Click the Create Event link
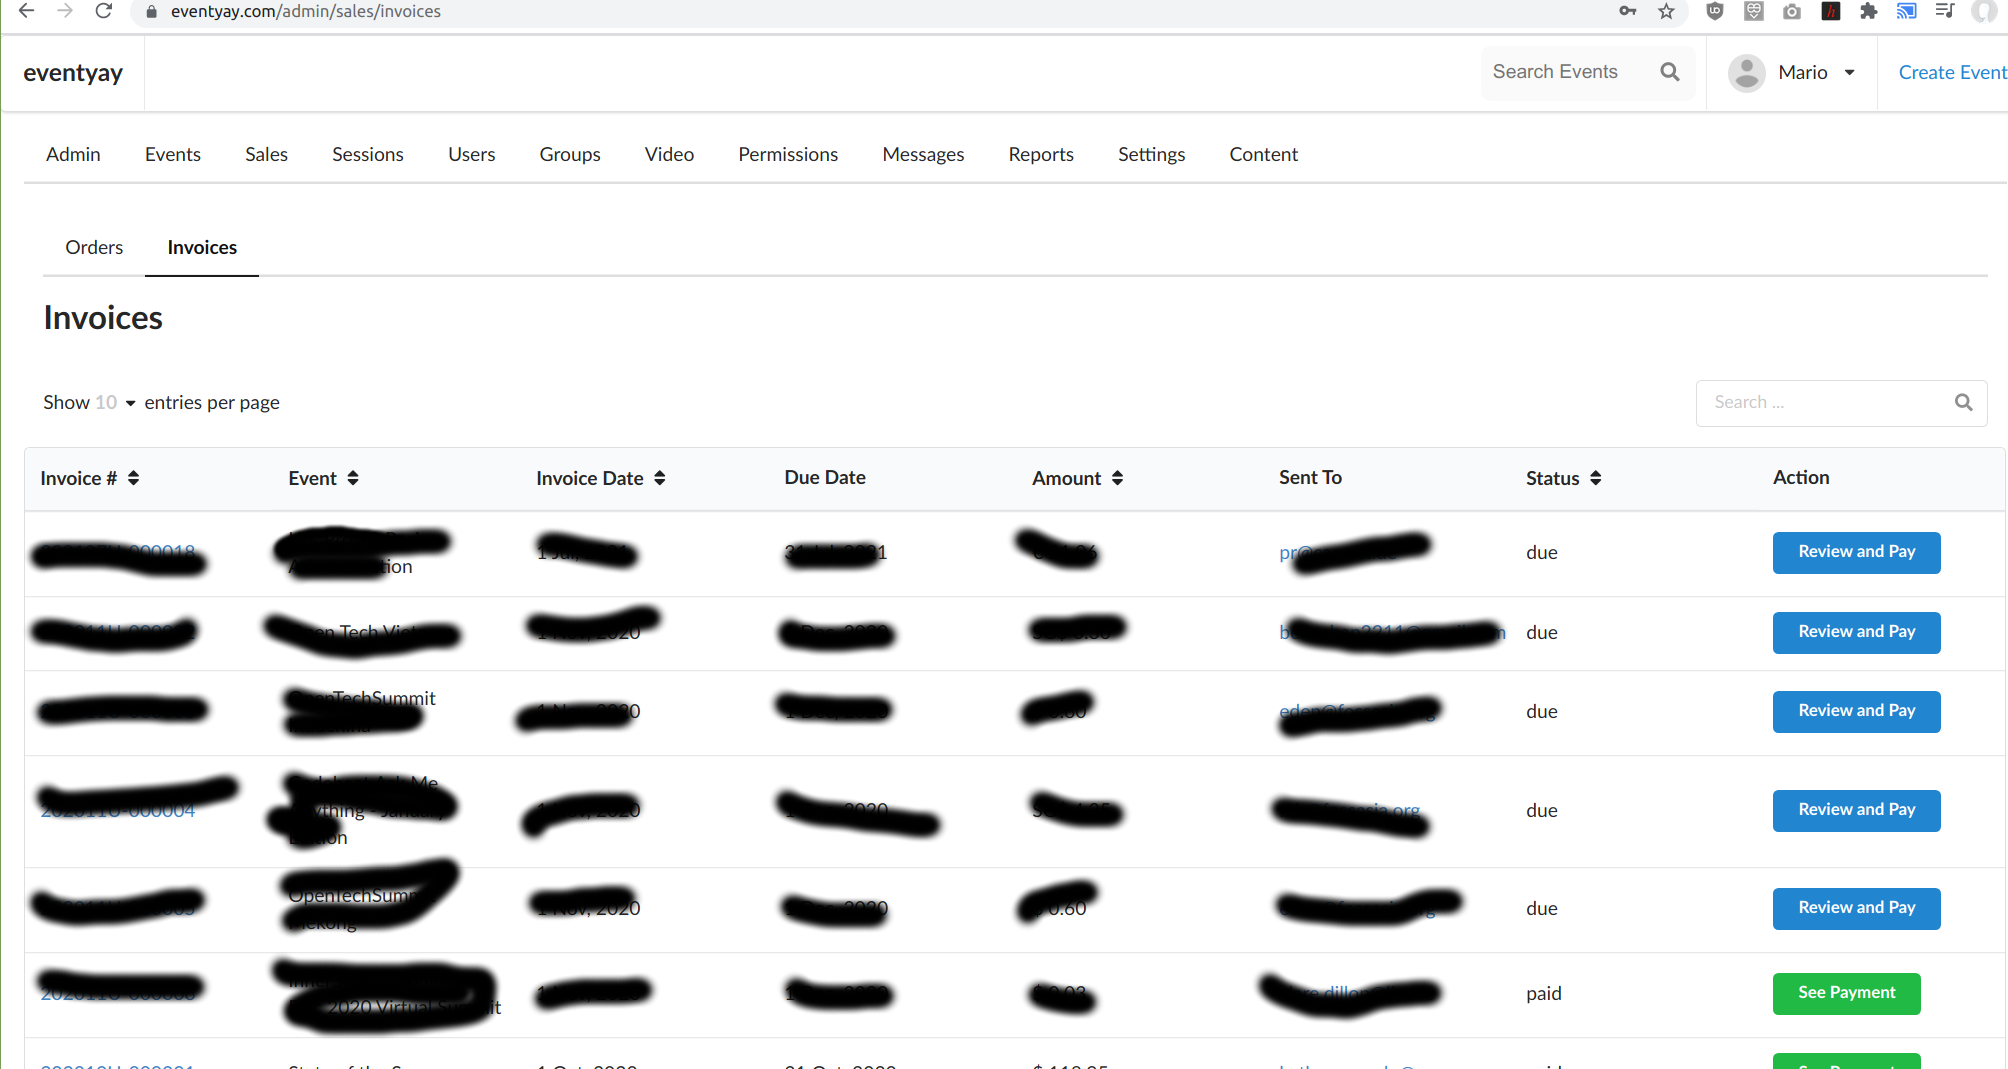Viewport: 2008px width, 1069px height. coord(1951,71)
